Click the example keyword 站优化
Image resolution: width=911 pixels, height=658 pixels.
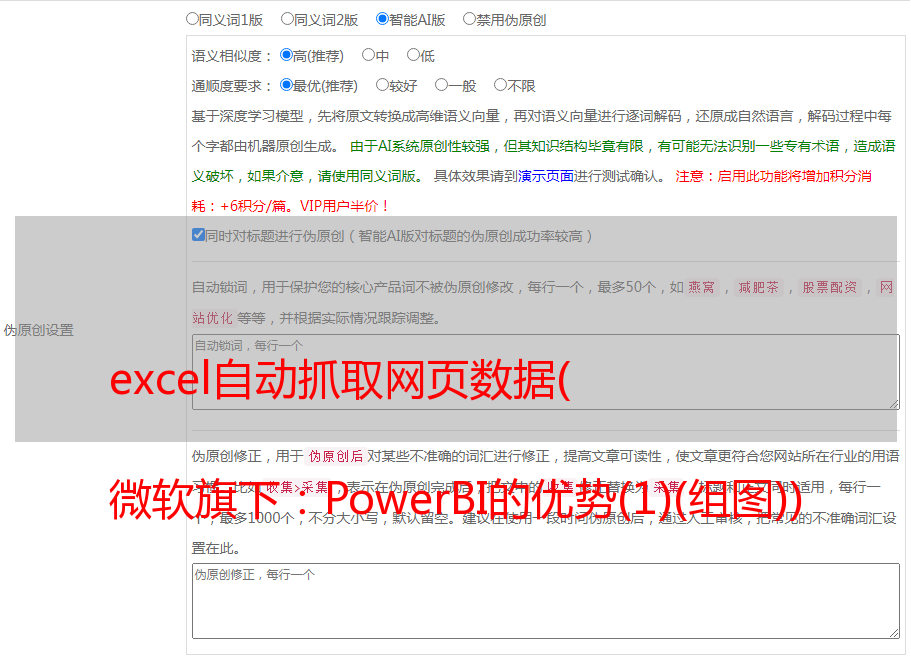click(212, 318)
